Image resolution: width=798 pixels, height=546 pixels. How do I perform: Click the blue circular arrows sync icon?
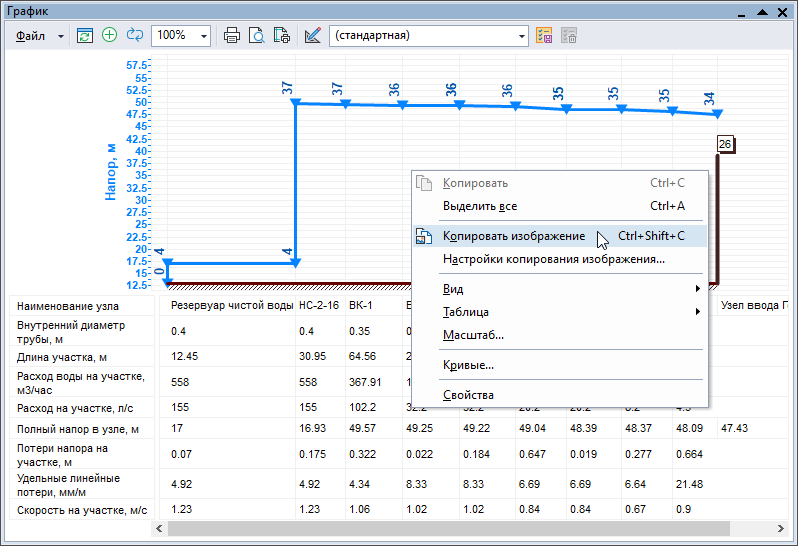click(134, 35)
